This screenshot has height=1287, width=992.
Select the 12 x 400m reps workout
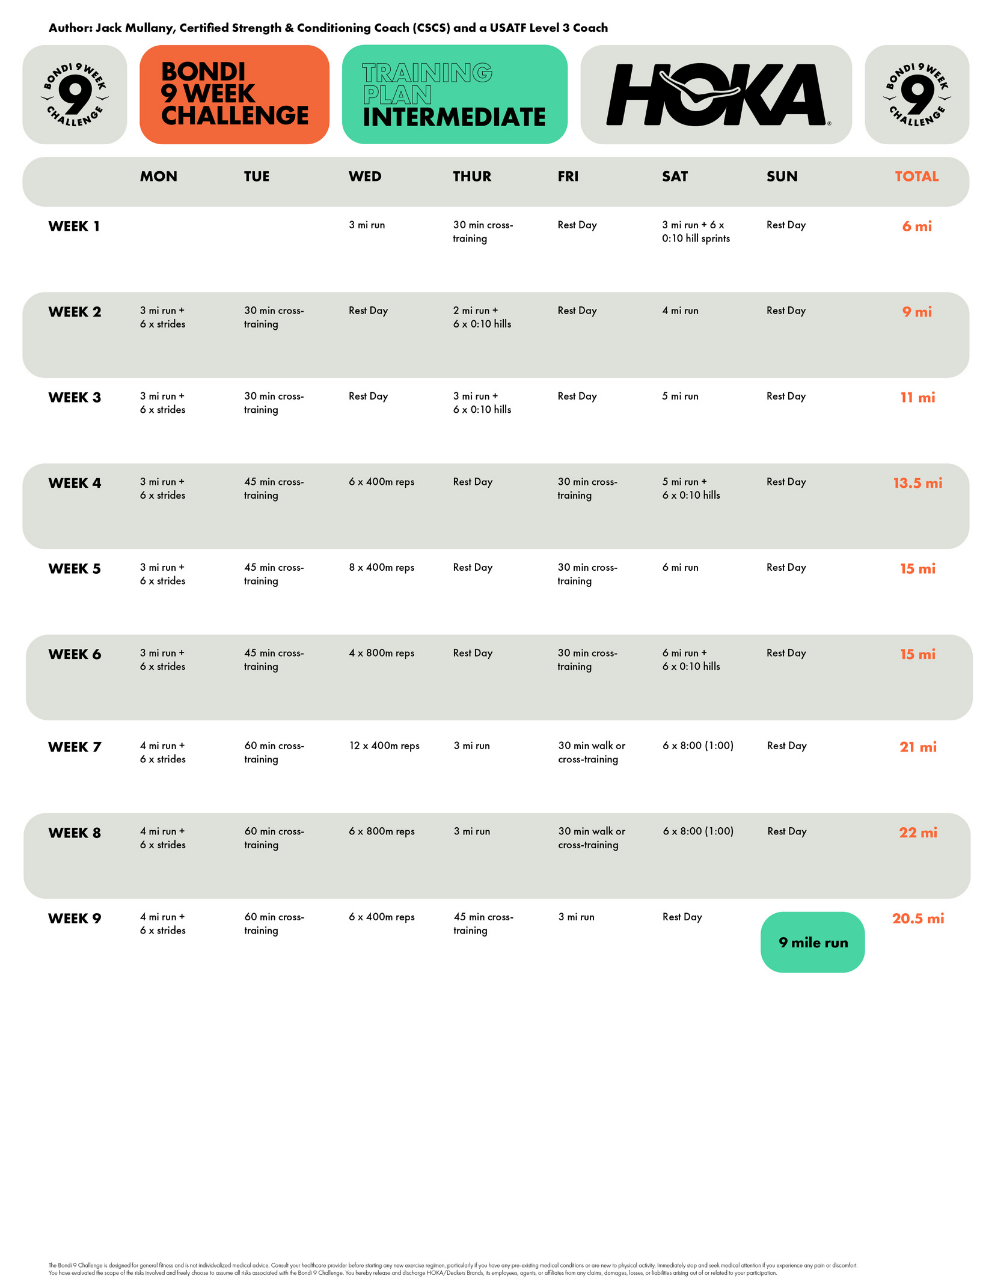click(384, 746)
